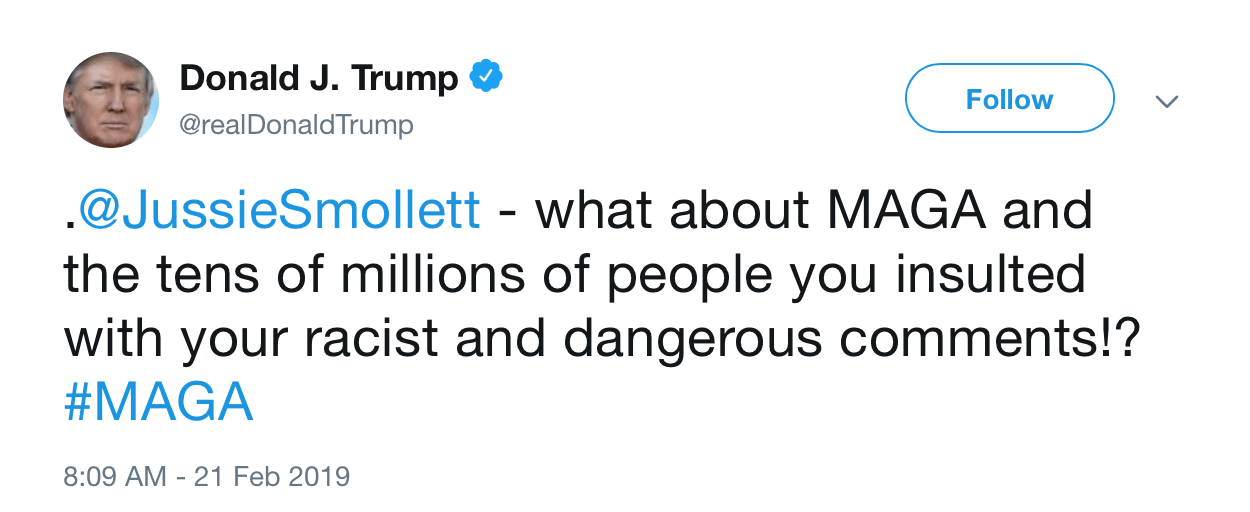Screen dimensions: 1250x512
Task: Open the @JussieSmollett mention link
Action: [x=278, y=213]
